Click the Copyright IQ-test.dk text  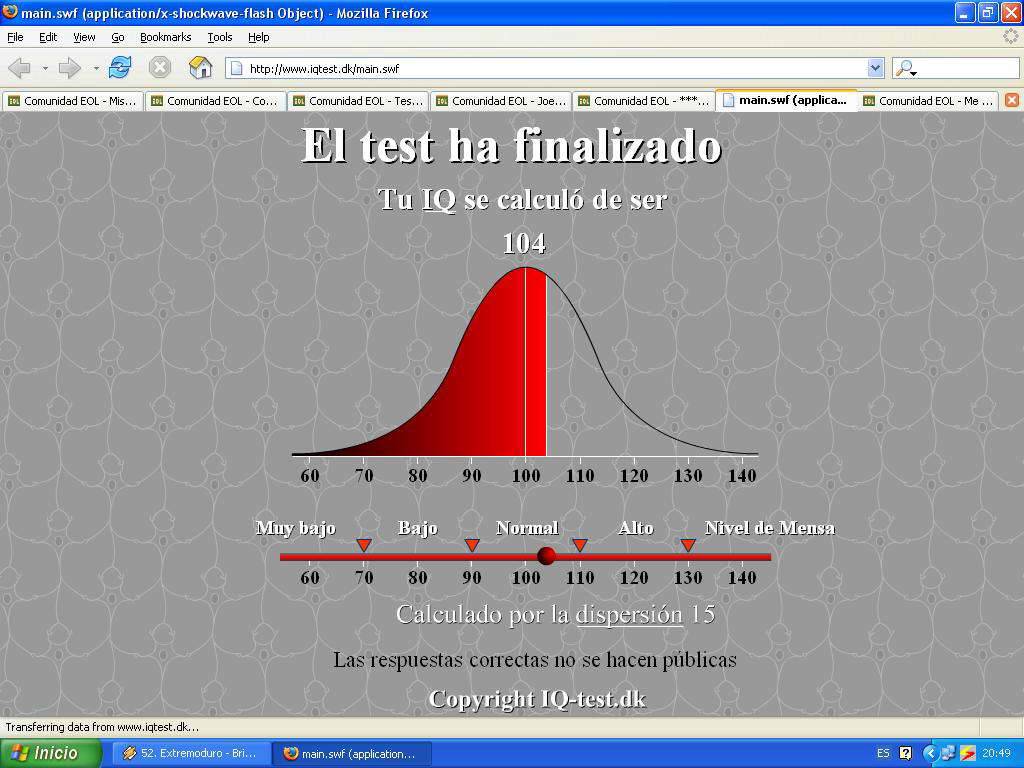tap(537, 699)
